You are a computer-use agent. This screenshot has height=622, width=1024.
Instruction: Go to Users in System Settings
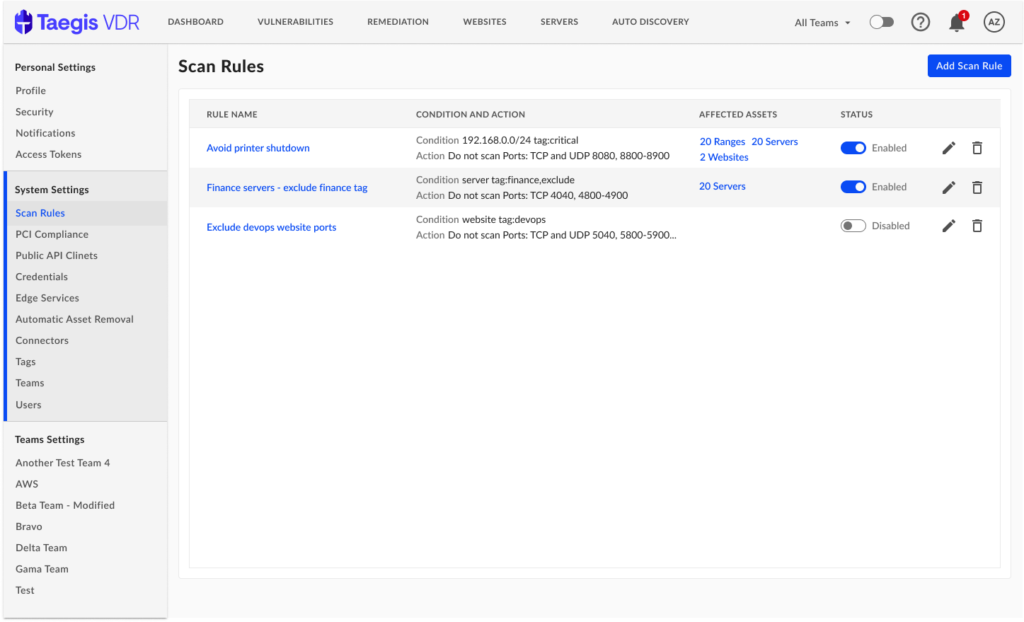click(x=28, y=405)
